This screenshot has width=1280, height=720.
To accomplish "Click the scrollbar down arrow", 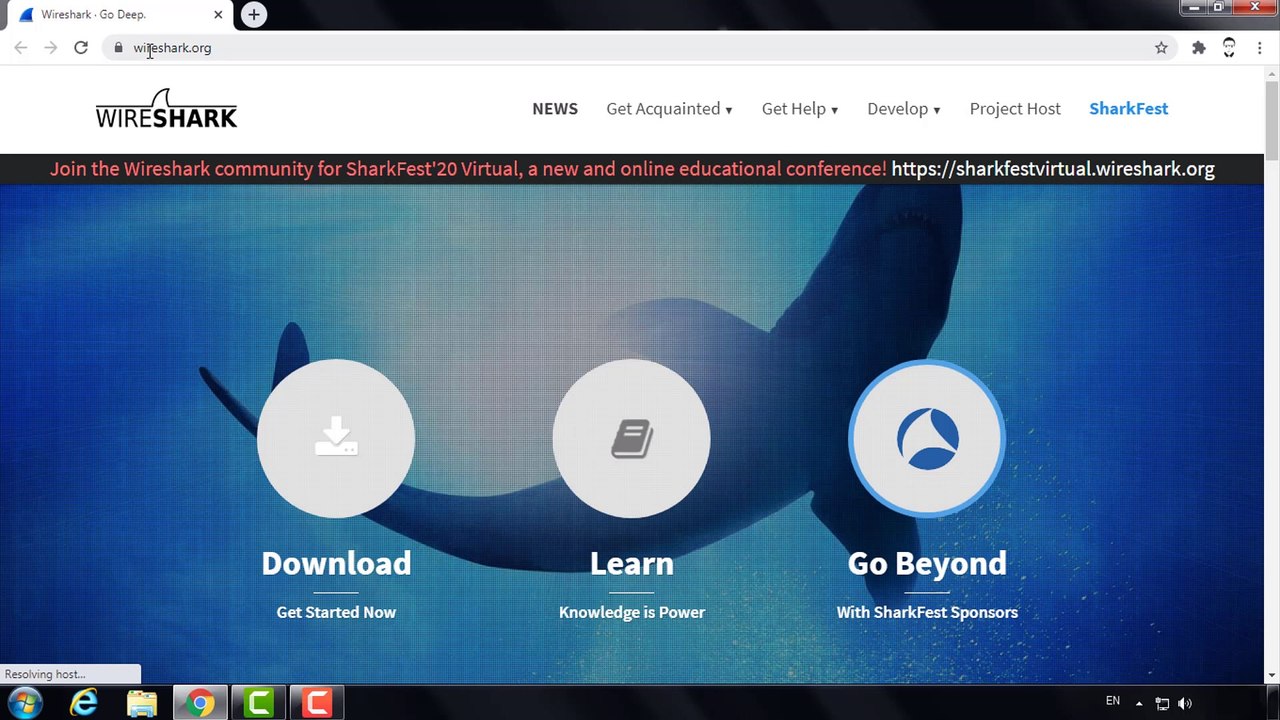I will click(x=1272, y=676).
